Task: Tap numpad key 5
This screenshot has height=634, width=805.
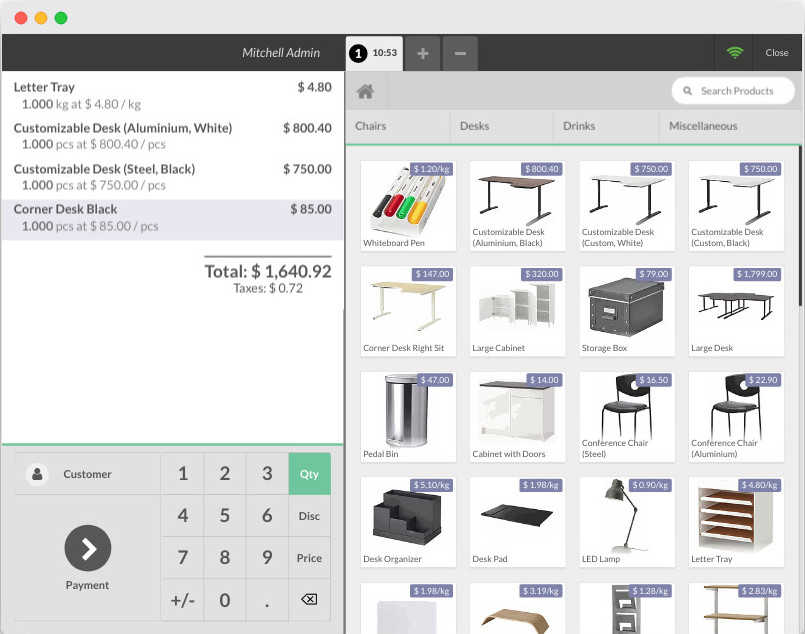Action: coord(225,516)
